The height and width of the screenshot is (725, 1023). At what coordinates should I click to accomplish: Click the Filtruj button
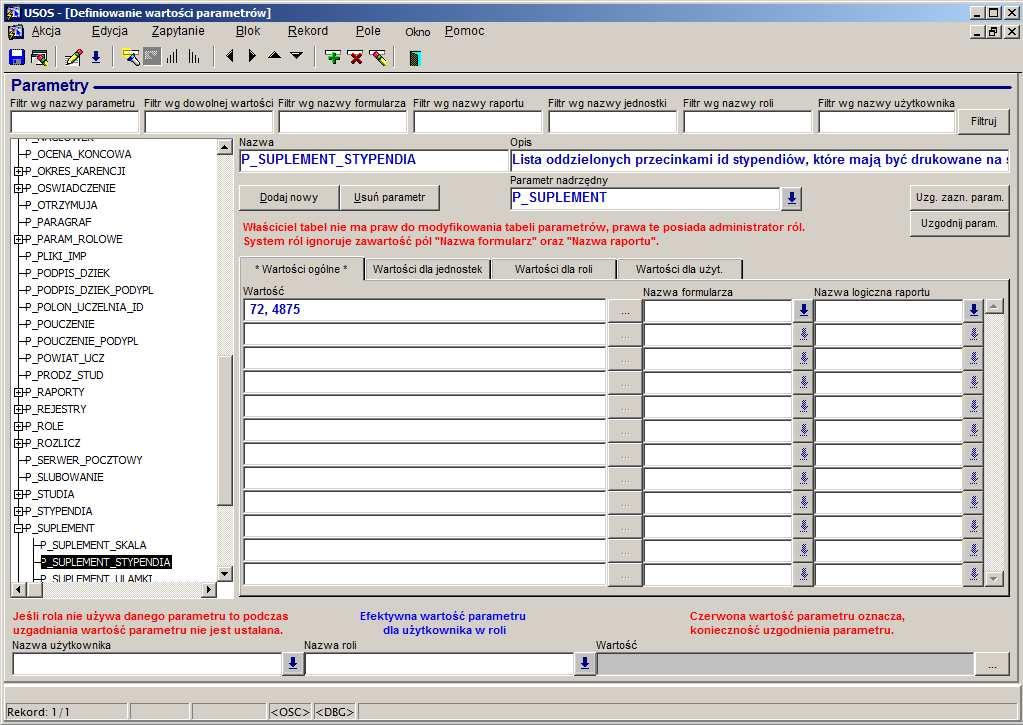(984, 121)
